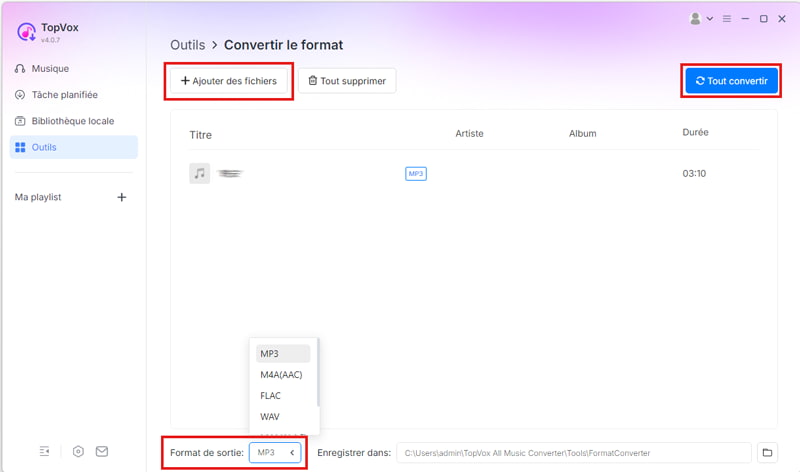Image resolution: width=800 pixels, height=472 pixels.
Task: Click the Titre column header
Action: click(x=201, y=135)
